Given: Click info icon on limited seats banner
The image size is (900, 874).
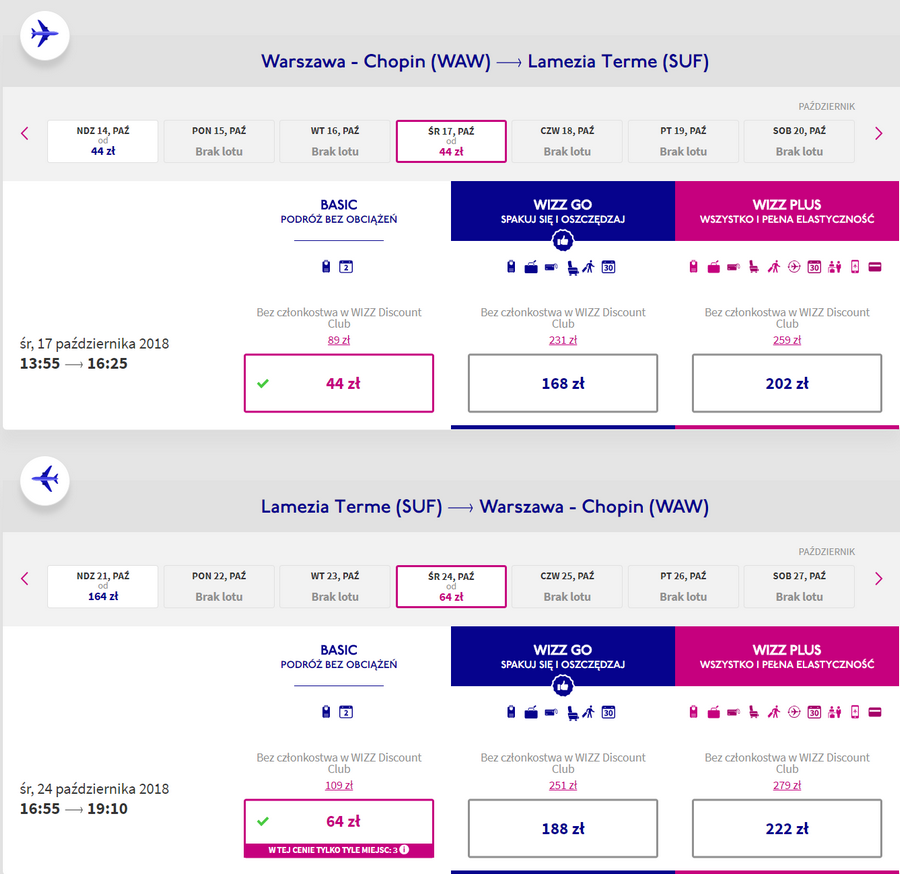Looking at the screenshot, I should point(404,849).
